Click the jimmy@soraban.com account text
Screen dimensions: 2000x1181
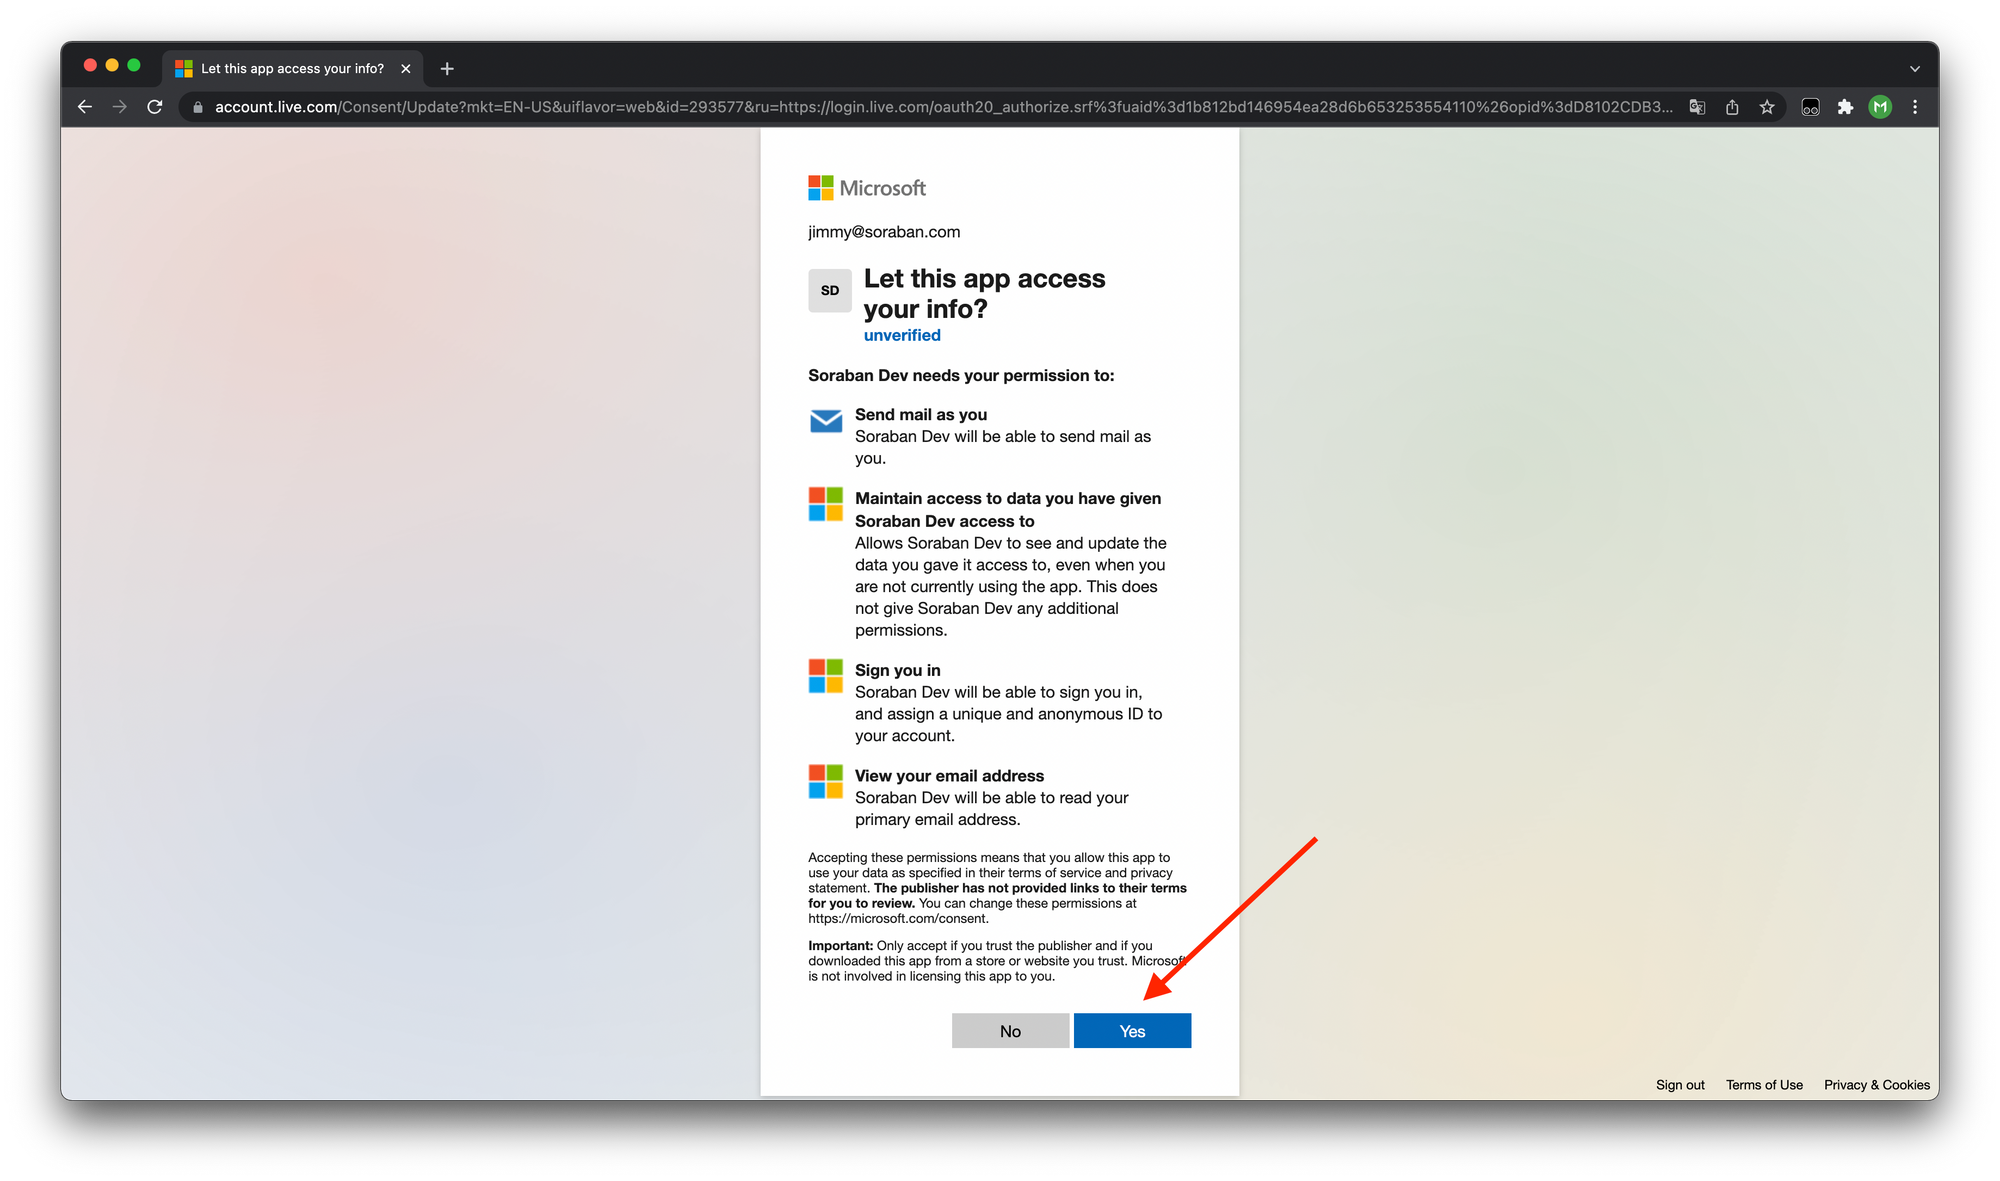(x=884, y=232)
